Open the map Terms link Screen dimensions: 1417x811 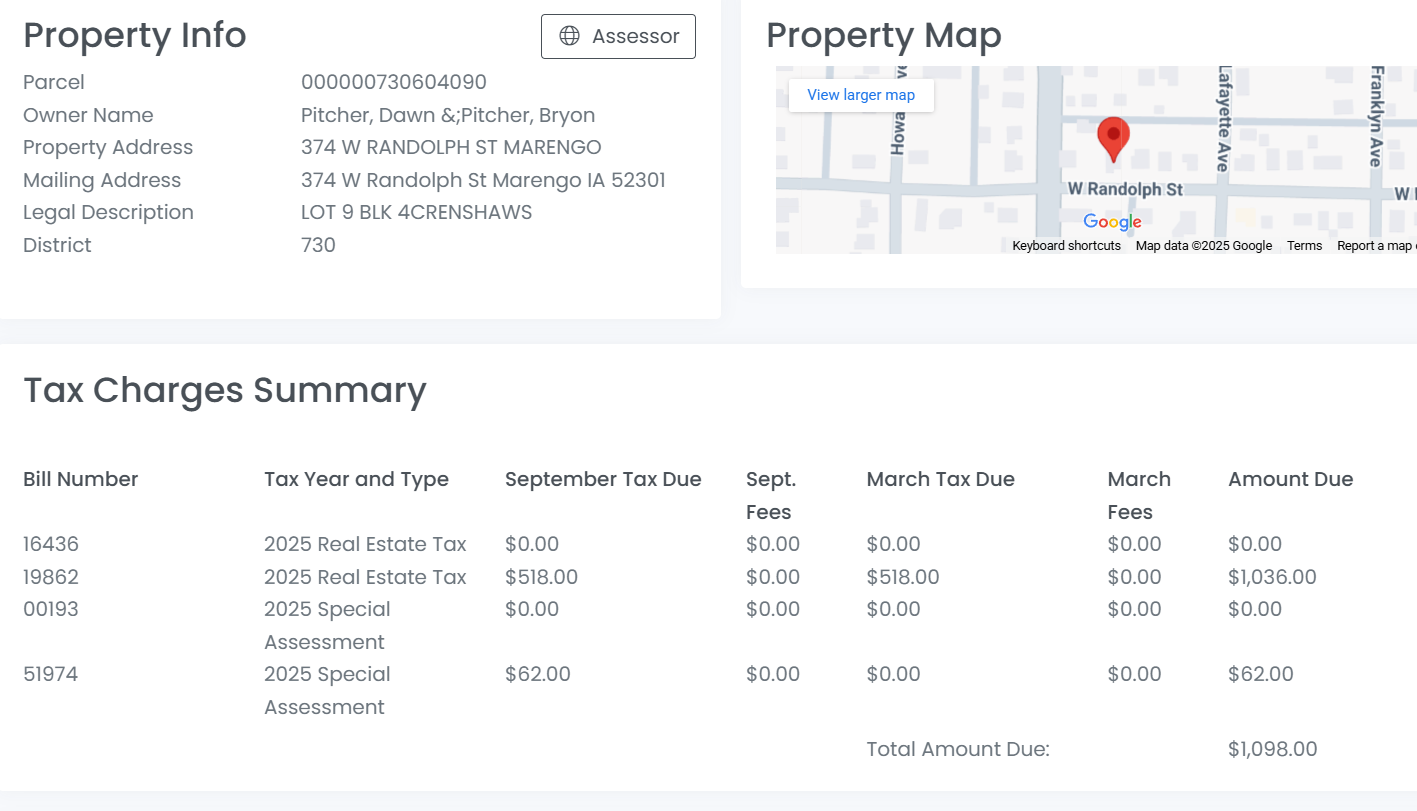point(1304,246)
